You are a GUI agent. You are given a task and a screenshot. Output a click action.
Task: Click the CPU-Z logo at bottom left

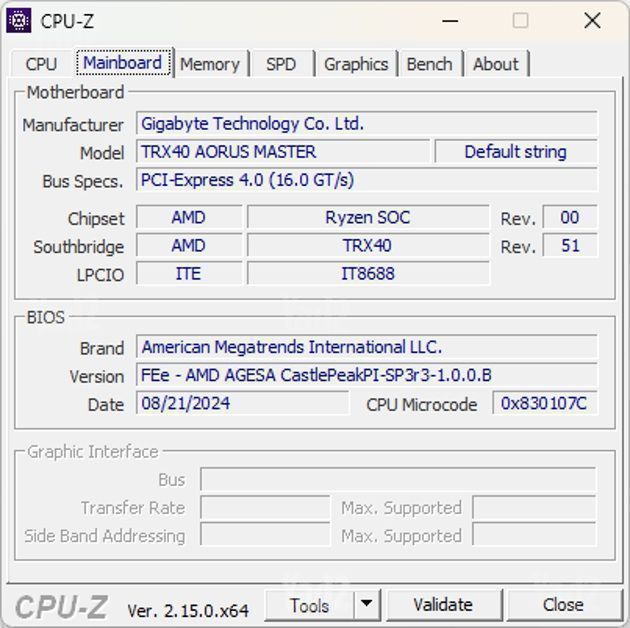(61, 606)
